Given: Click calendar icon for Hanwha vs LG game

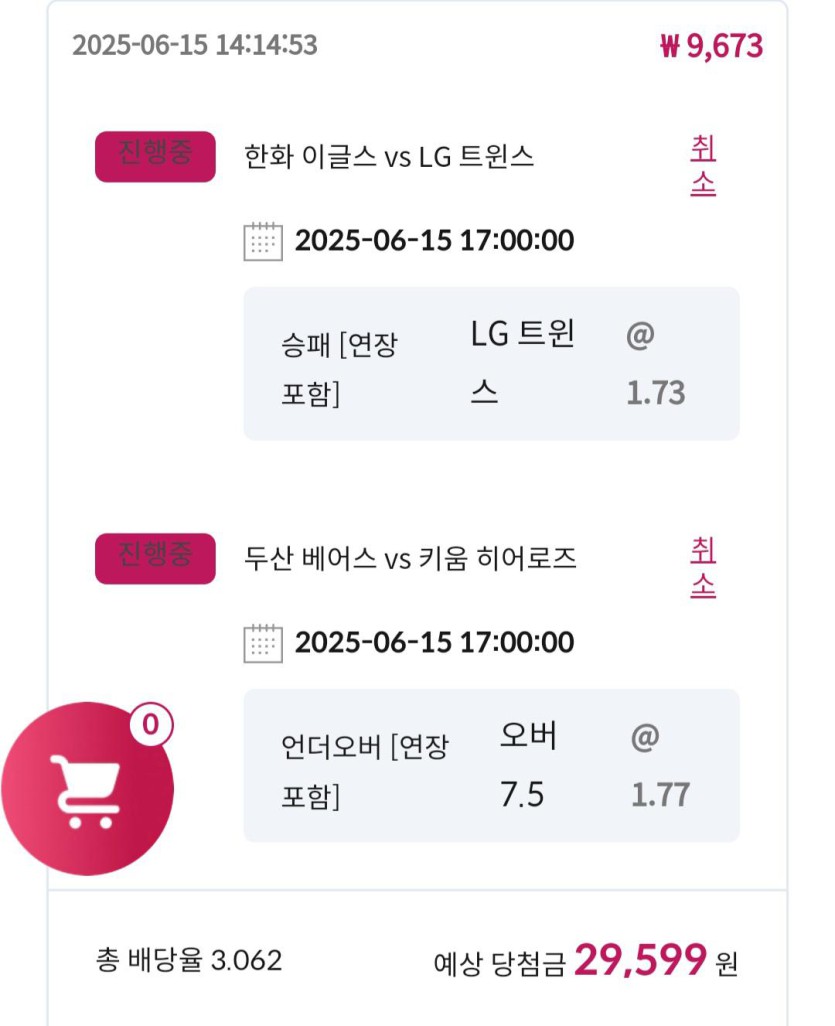Looking at the screenshot, I should (x=263, y=241).
